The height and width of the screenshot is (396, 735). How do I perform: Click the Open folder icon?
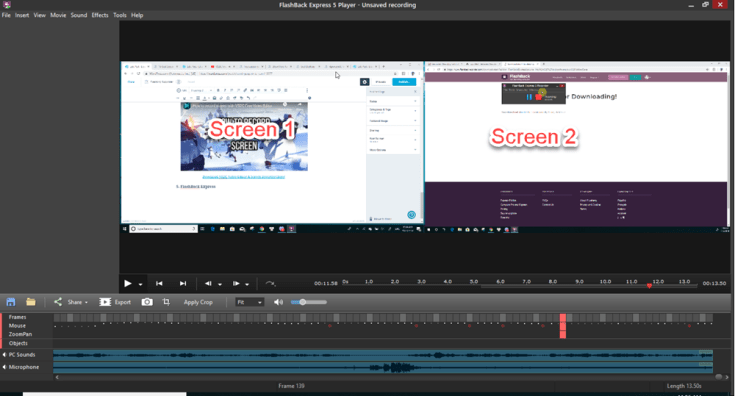coord(31,302)
